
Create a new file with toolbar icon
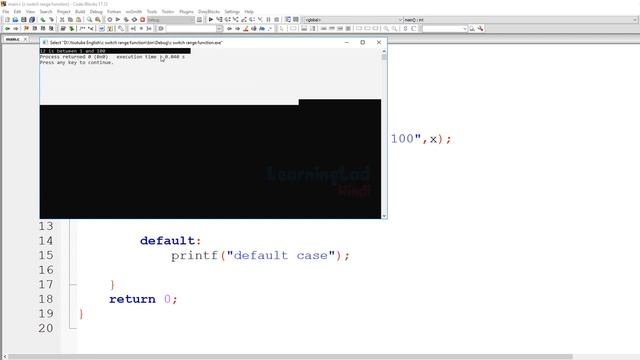(7, 20)
